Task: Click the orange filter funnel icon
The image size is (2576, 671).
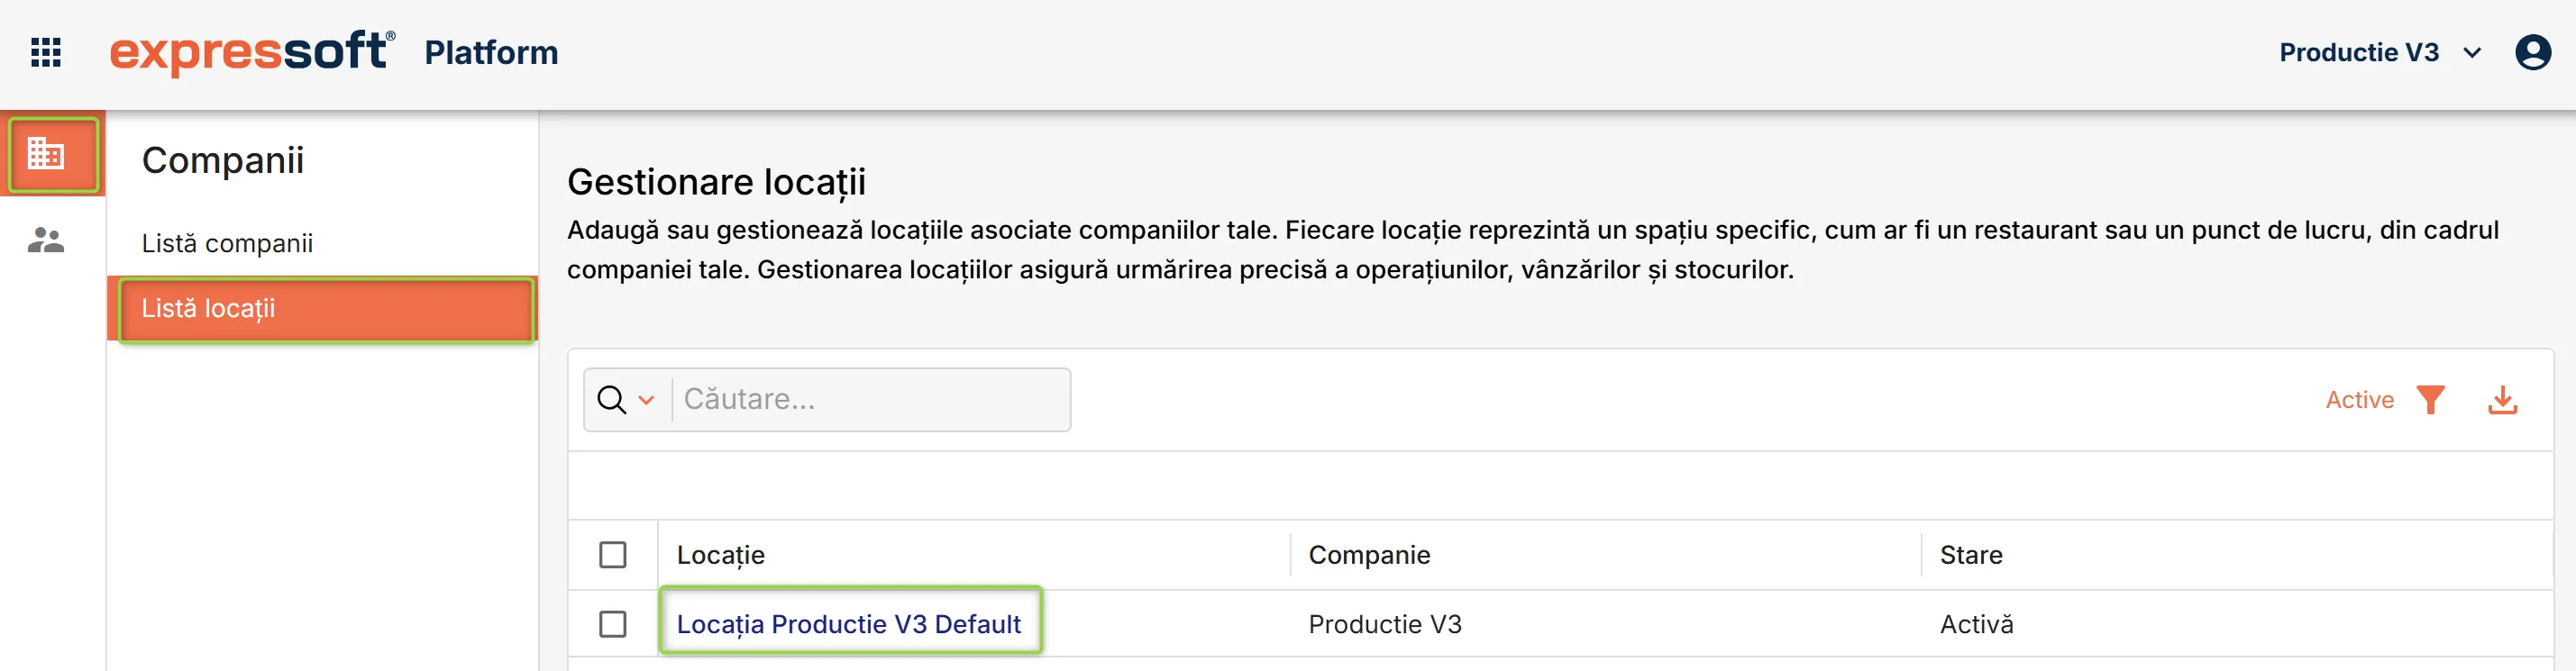Action: point(2430,400)
